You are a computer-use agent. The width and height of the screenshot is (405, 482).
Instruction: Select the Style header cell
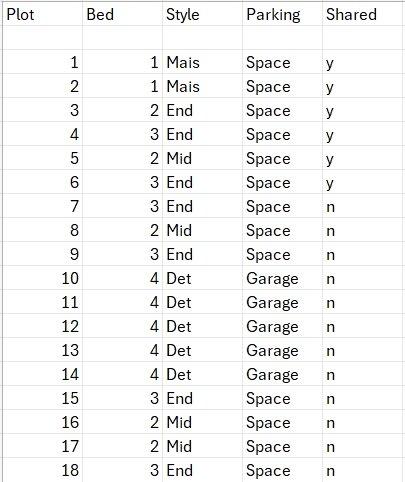(x=203, y=14)
